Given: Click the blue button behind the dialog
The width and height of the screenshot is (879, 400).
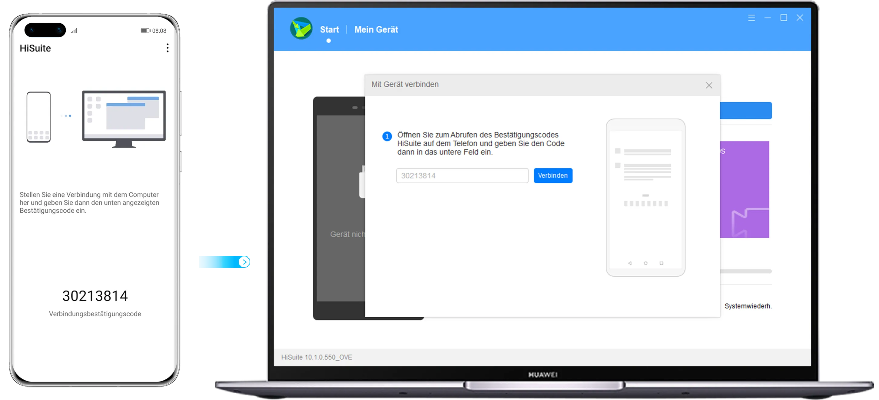Looking at the screenshot, I should coord(745,110).
